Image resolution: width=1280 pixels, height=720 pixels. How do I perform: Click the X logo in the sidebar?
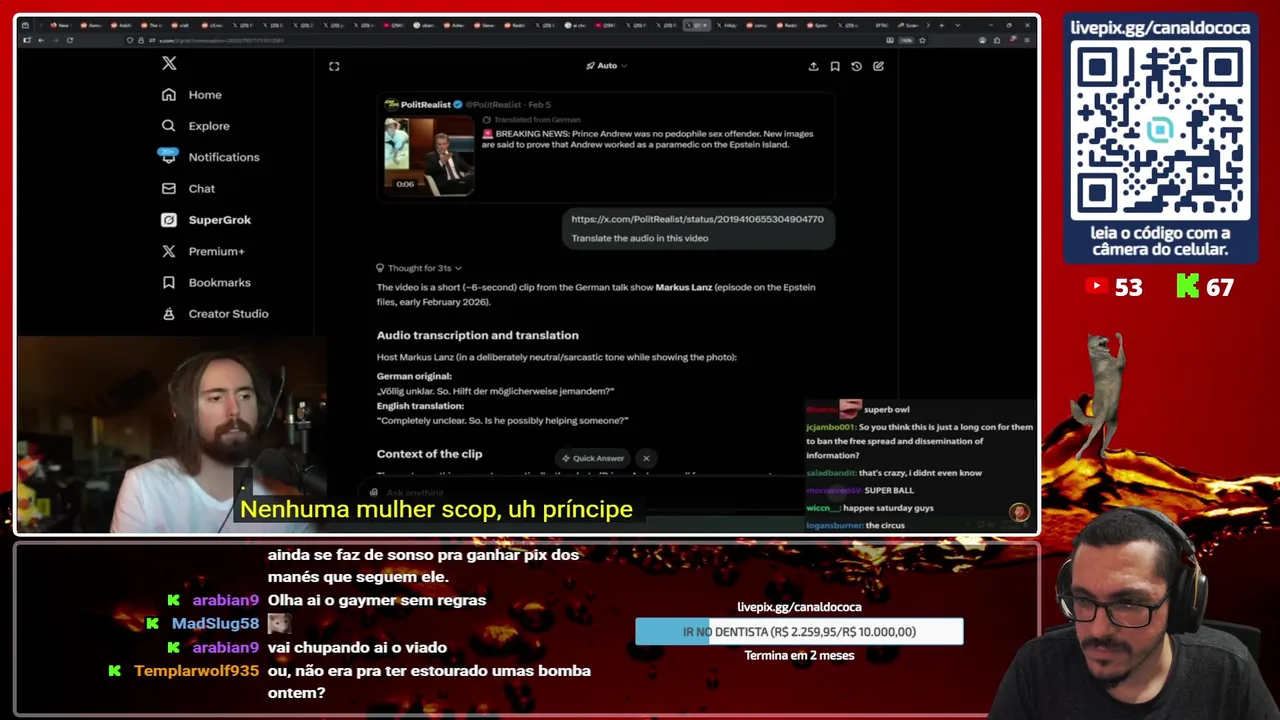[x=169, y=64]
